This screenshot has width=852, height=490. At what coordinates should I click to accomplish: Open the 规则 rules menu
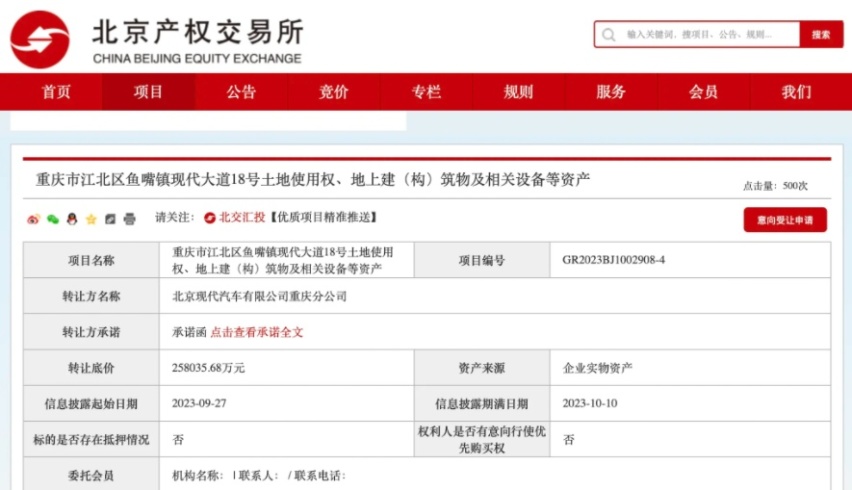pyautogui.click(x=518, y=92)
